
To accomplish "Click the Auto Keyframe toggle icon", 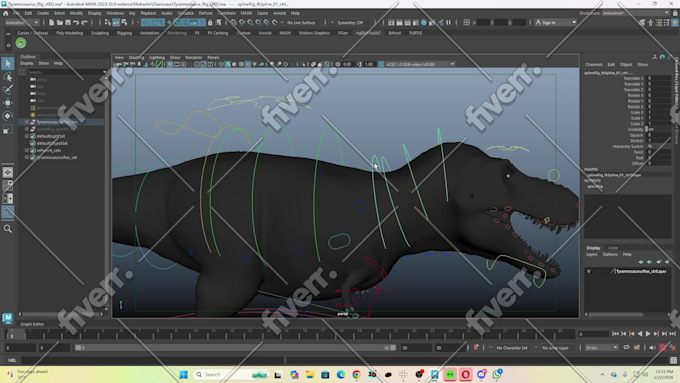I will pyautogui.click(x=663, y=348).
